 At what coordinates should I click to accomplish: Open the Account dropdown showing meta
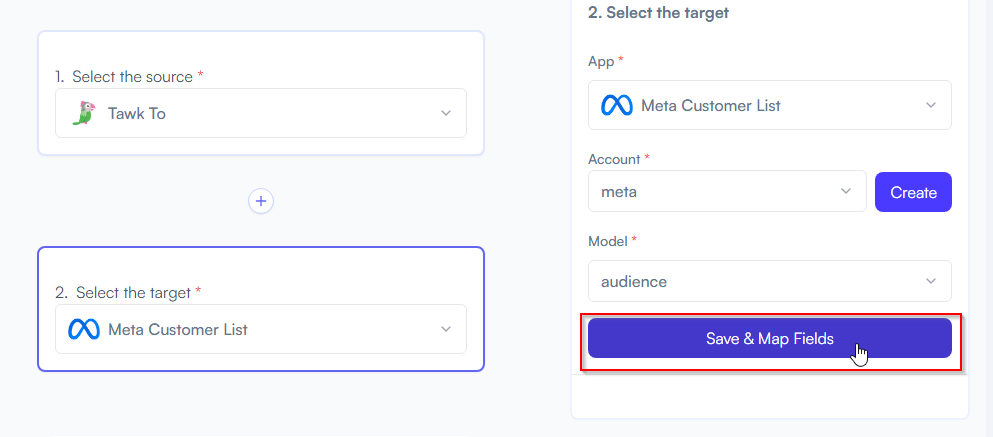727,191
